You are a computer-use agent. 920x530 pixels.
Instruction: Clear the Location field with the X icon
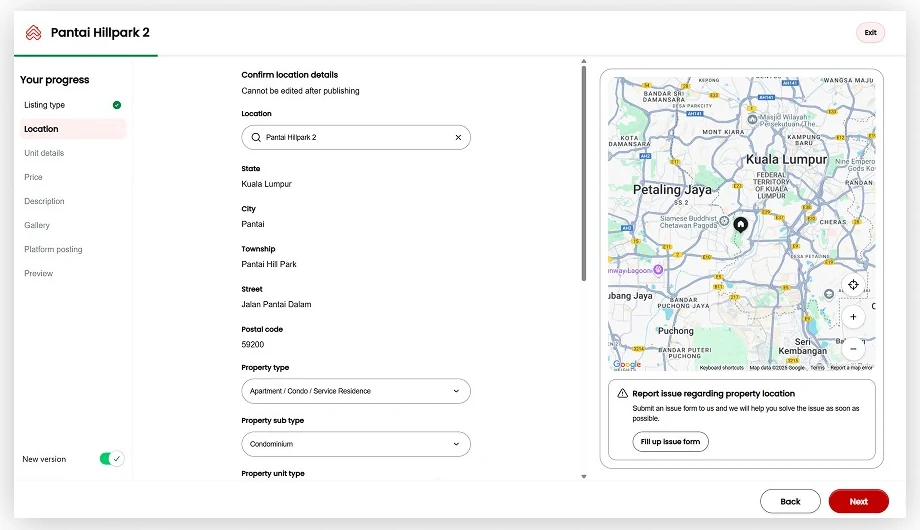pos(458,137)
